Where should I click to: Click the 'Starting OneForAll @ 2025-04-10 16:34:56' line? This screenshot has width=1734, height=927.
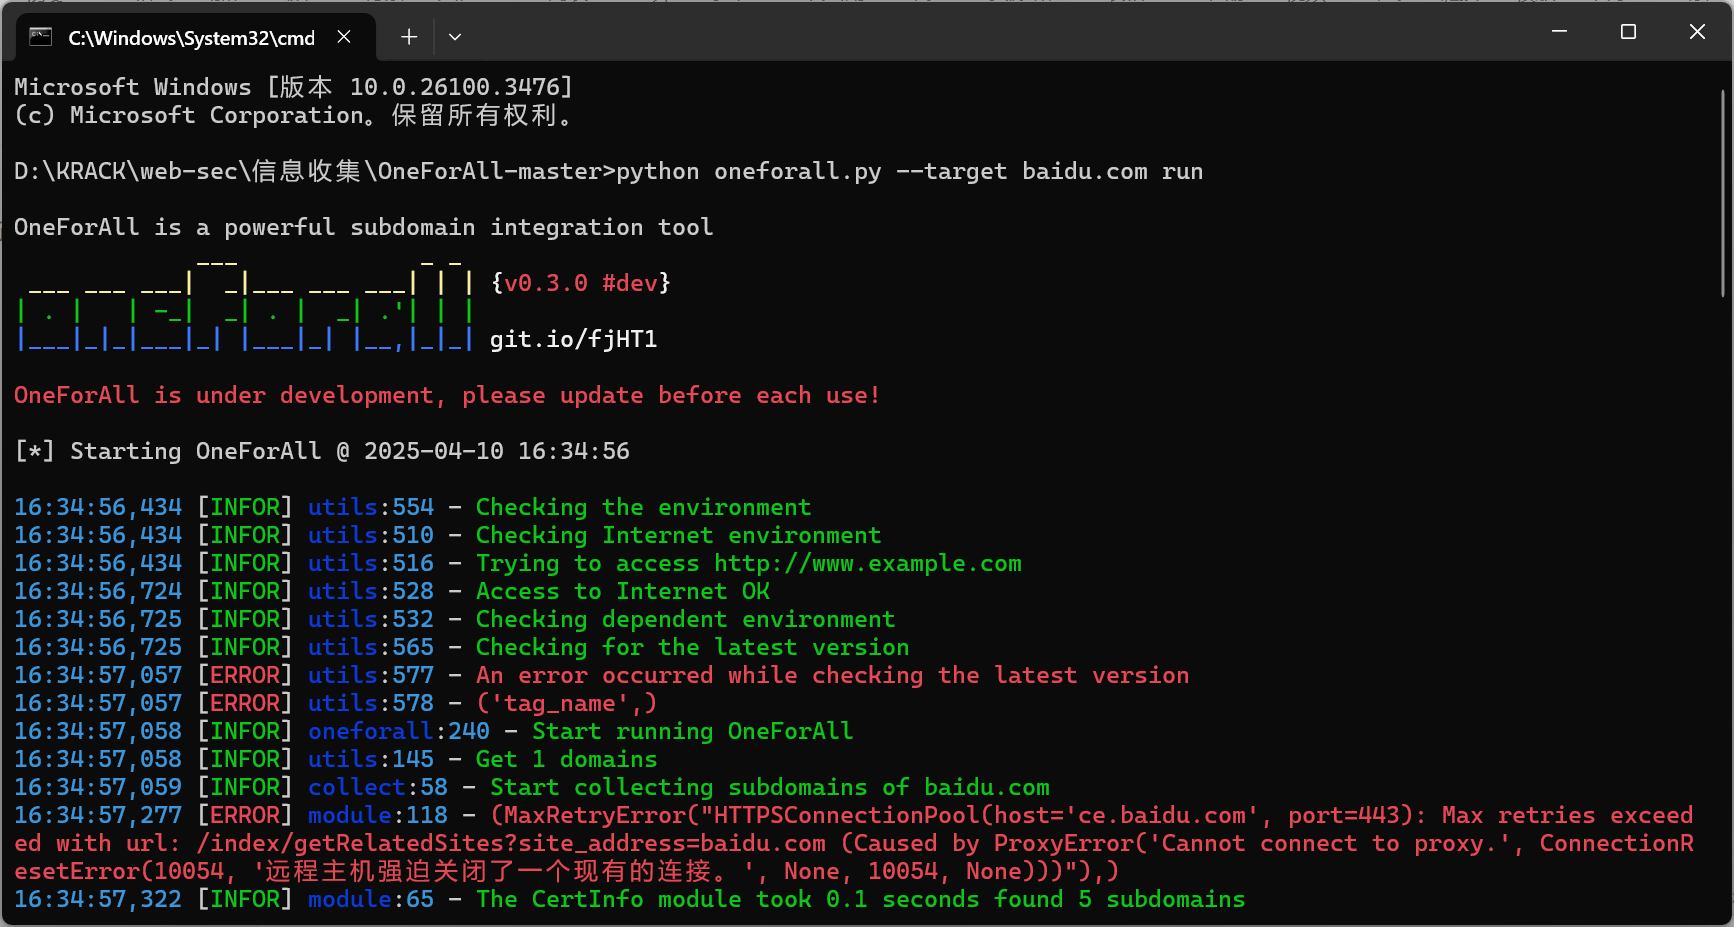click(322, 451)
